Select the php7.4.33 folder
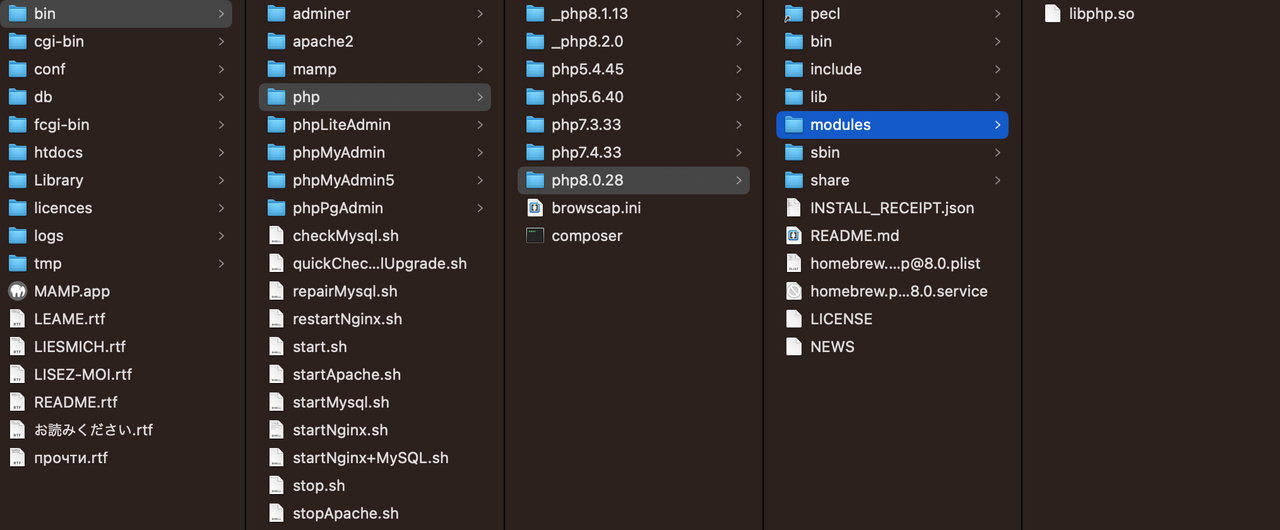This screenshot has height=530, width=1280. point(586,153)
